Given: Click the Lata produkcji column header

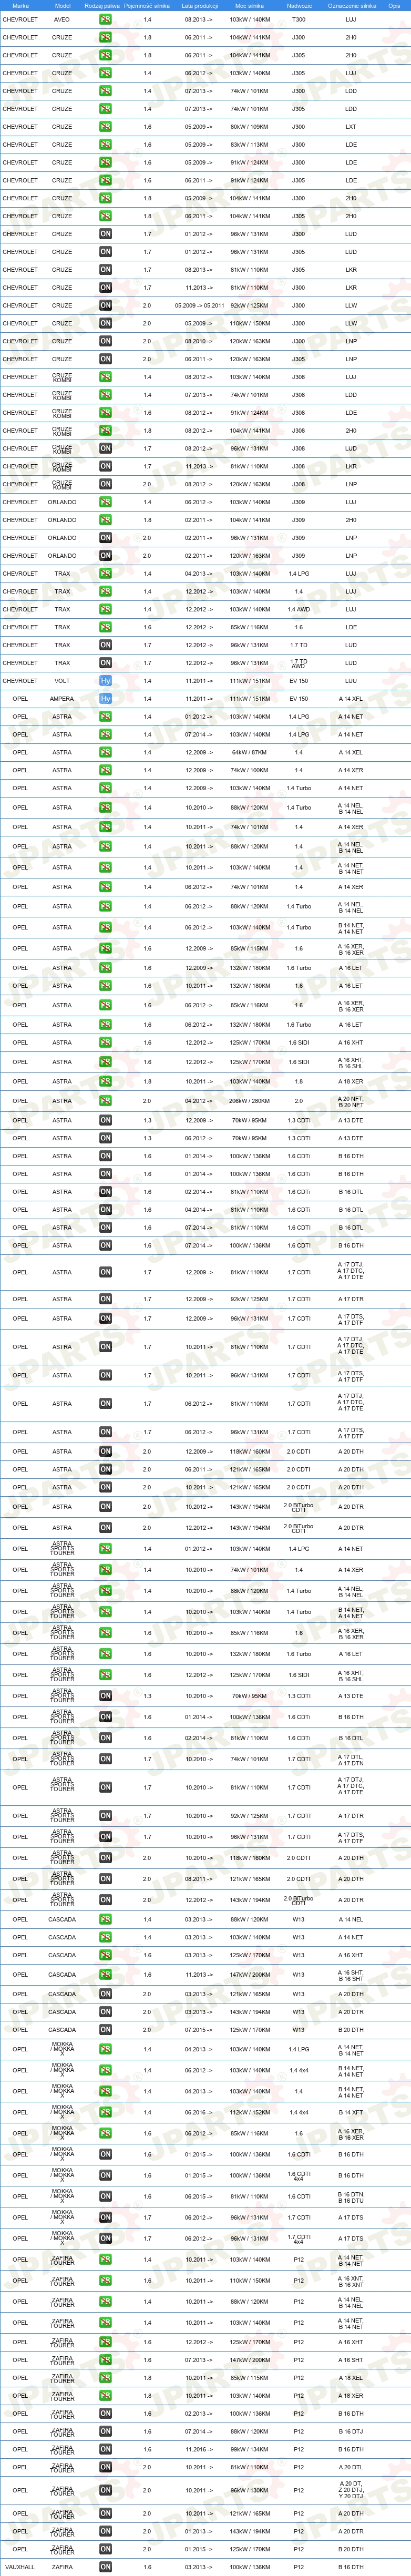Looking at the screenshot, I should click(200, 5).
